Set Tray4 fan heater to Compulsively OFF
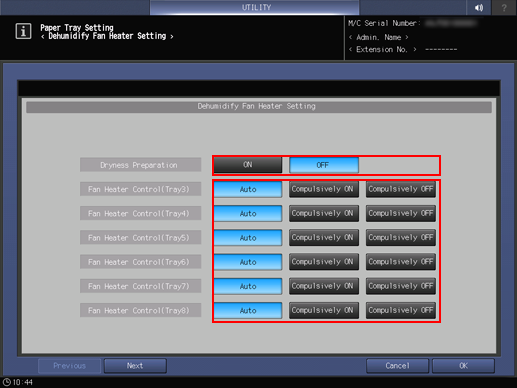517x388 pixels. click(401, 214)
